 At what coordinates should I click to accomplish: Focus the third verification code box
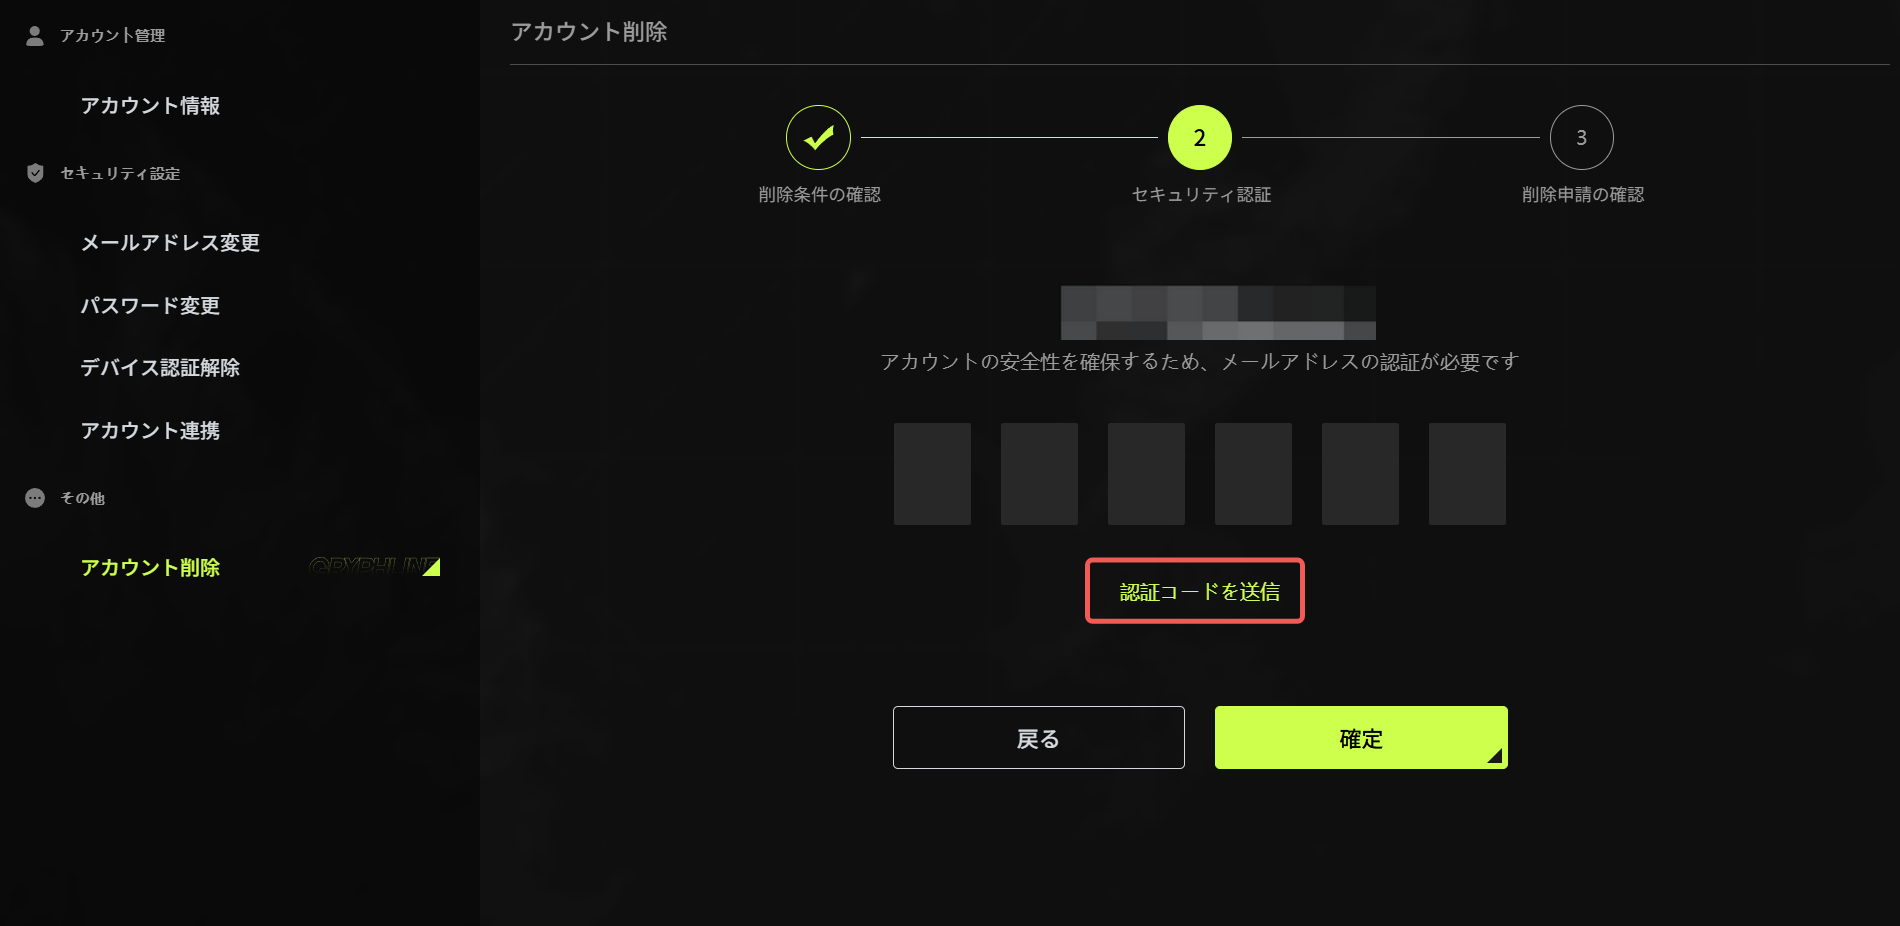[1146, 474]
